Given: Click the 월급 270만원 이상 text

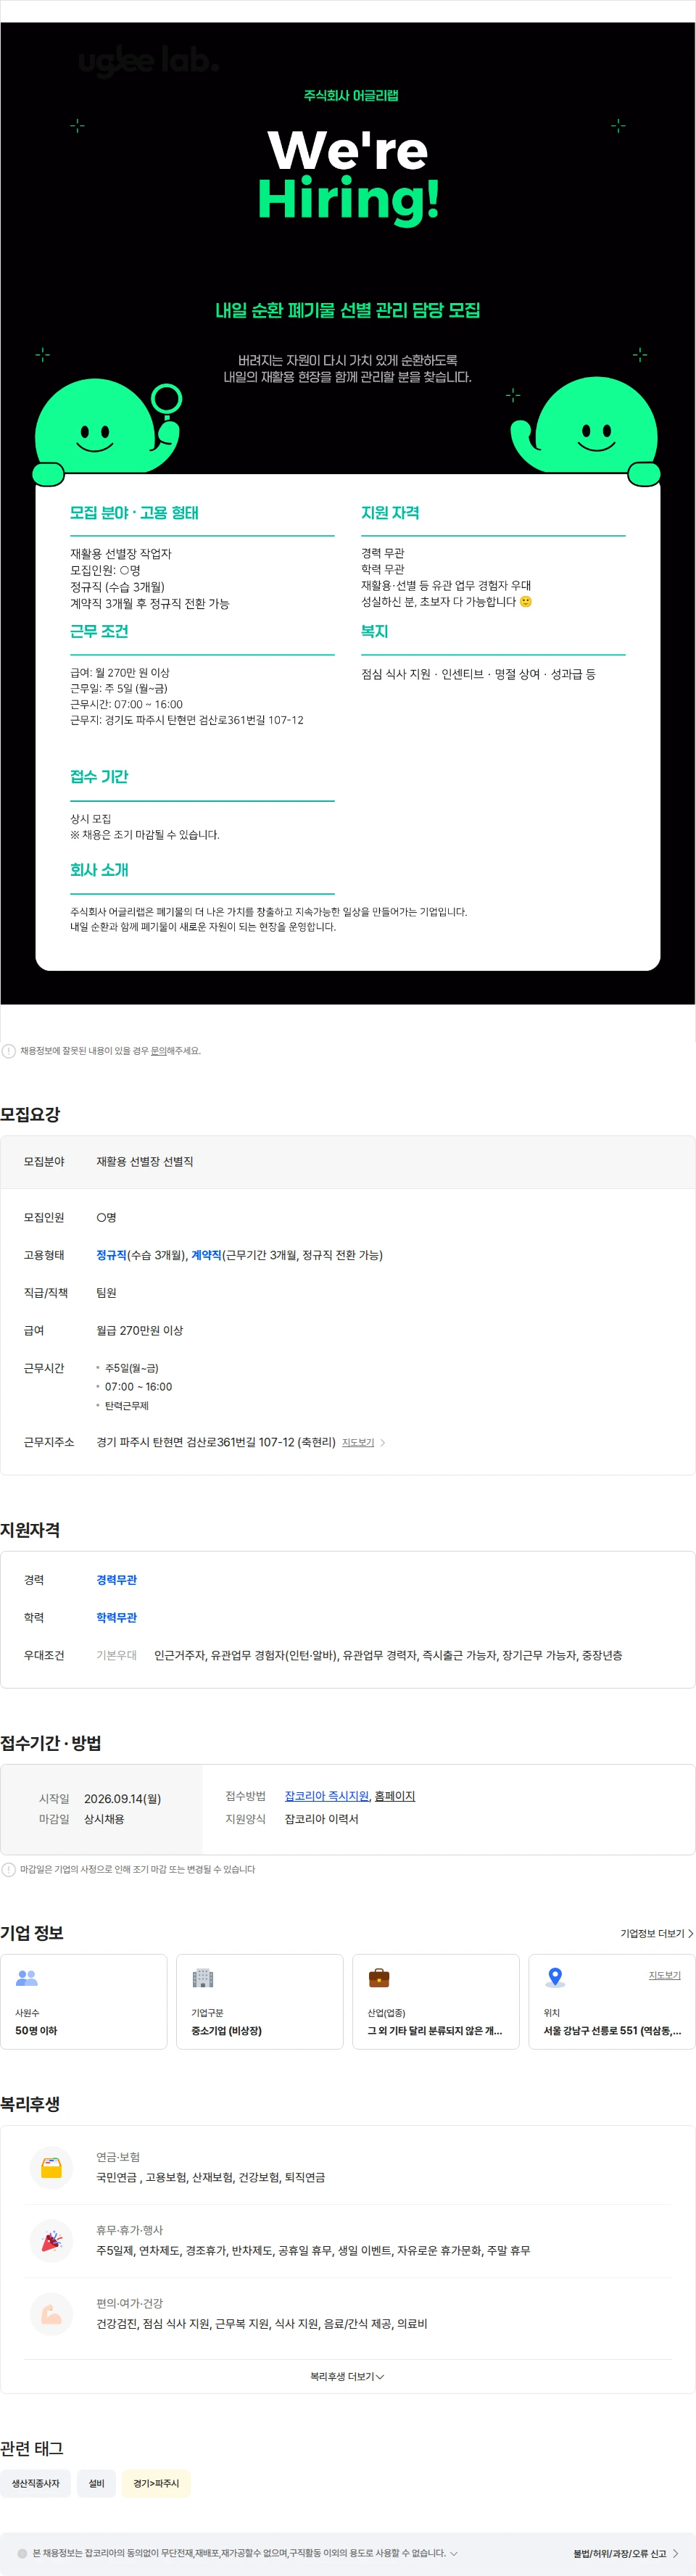Looking at the screenshot, I should coord(139,1330).
